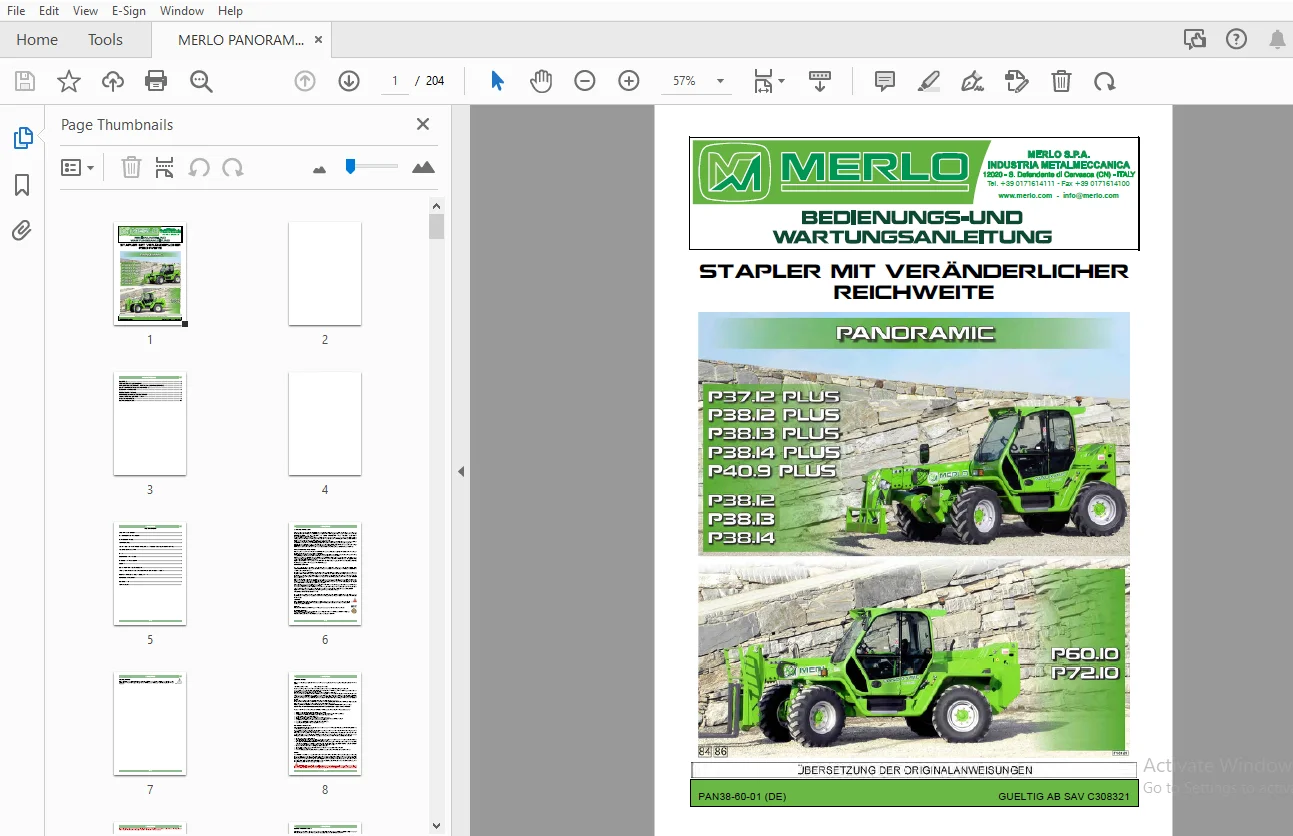Select page 2 thumbnail
Viewport: 1293px width, 836px height.
[325, 274]
